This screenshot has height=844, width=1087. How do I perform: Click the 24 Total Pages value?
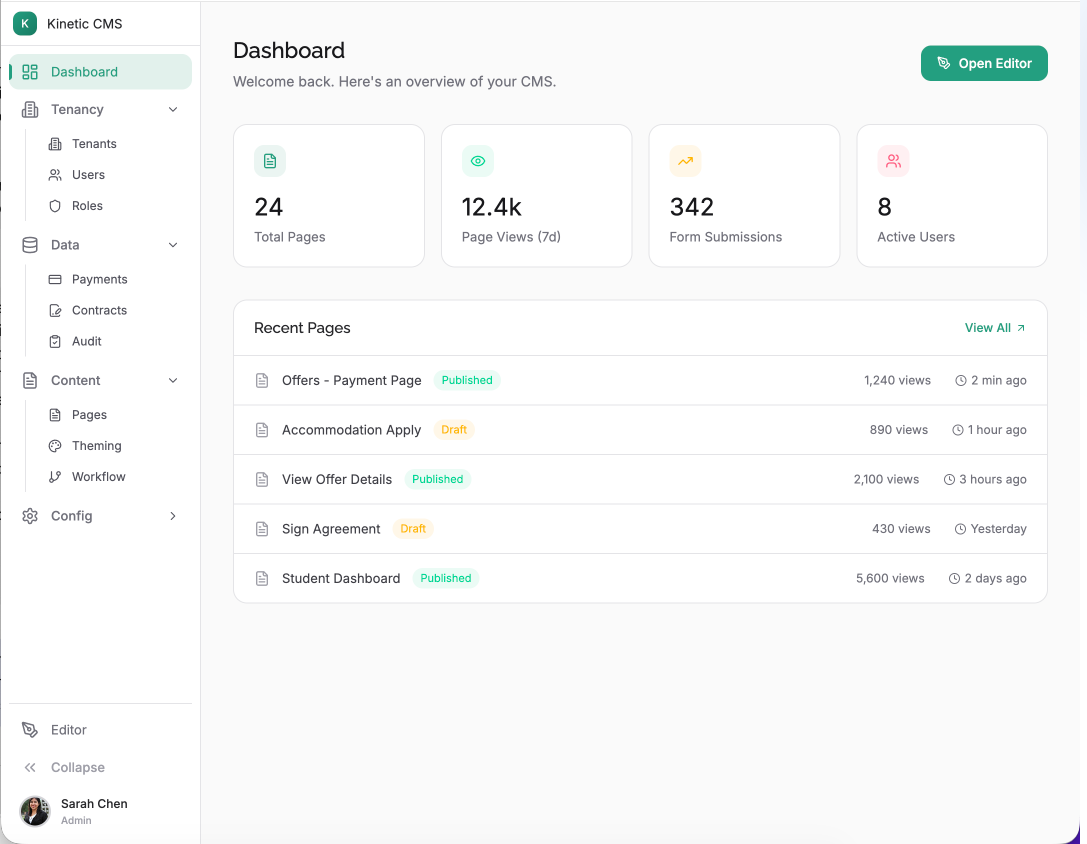(269, 207)
